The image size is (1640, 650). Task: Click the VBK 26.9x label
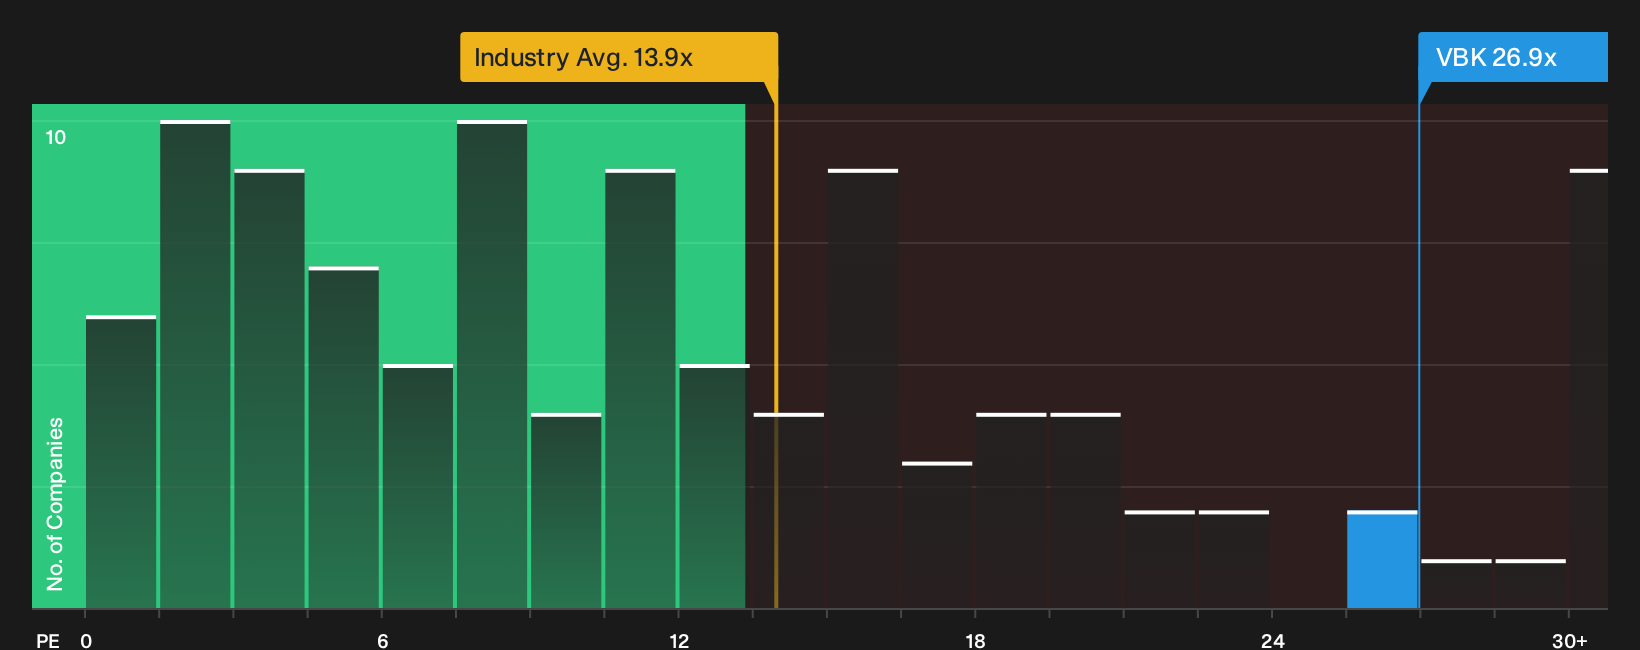point(1512,57)
